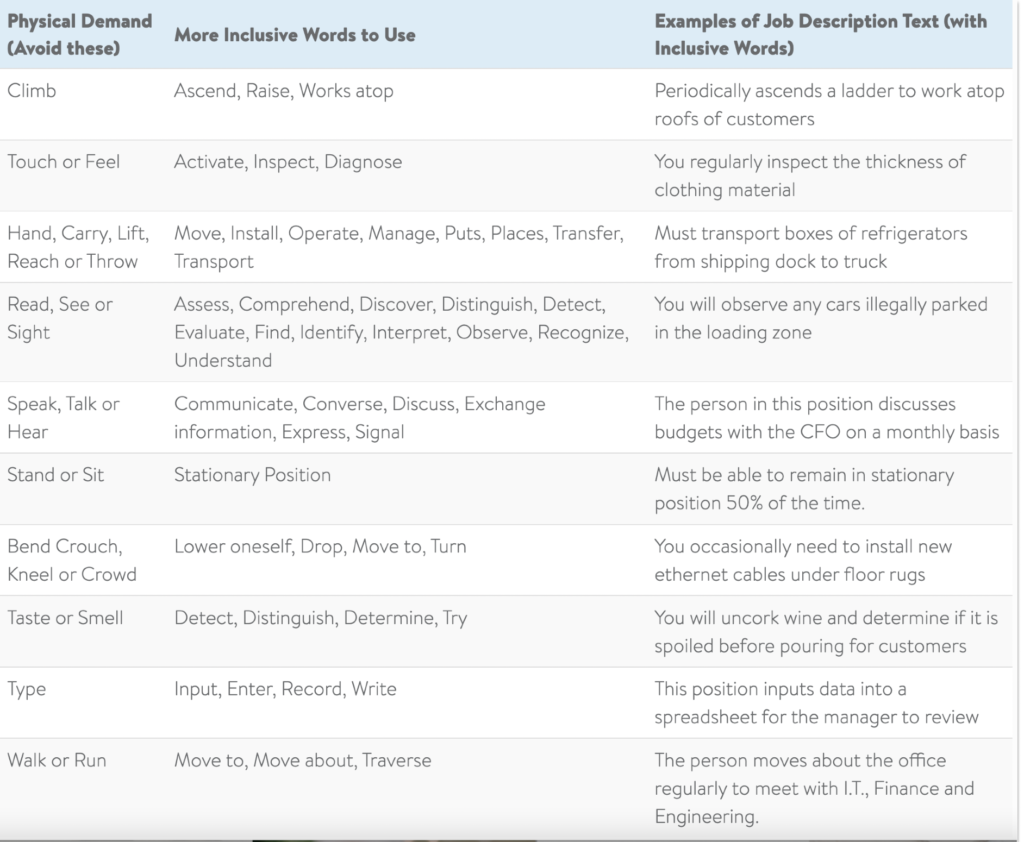This screenshot has width=1024, height=842.
Task: Select 'Hand, Carry, Lift, Reach or Throw' cell
Action: pyautogui.click(x=78, y=247)
